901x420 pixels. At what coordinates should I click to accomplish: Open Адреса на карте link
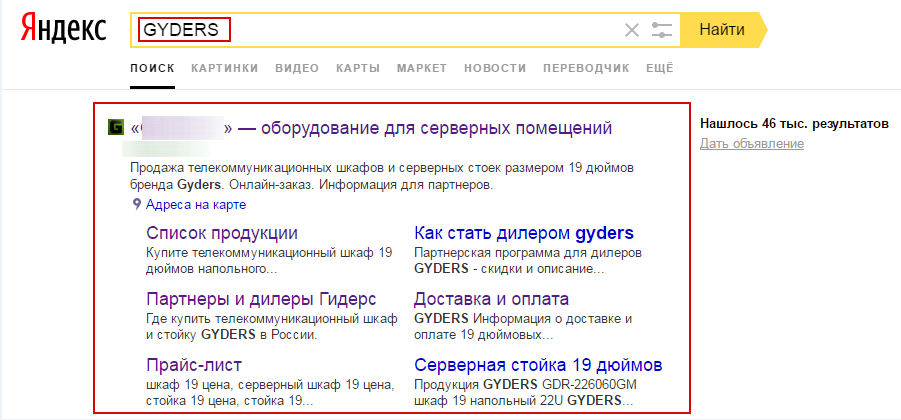coord(196,205)
